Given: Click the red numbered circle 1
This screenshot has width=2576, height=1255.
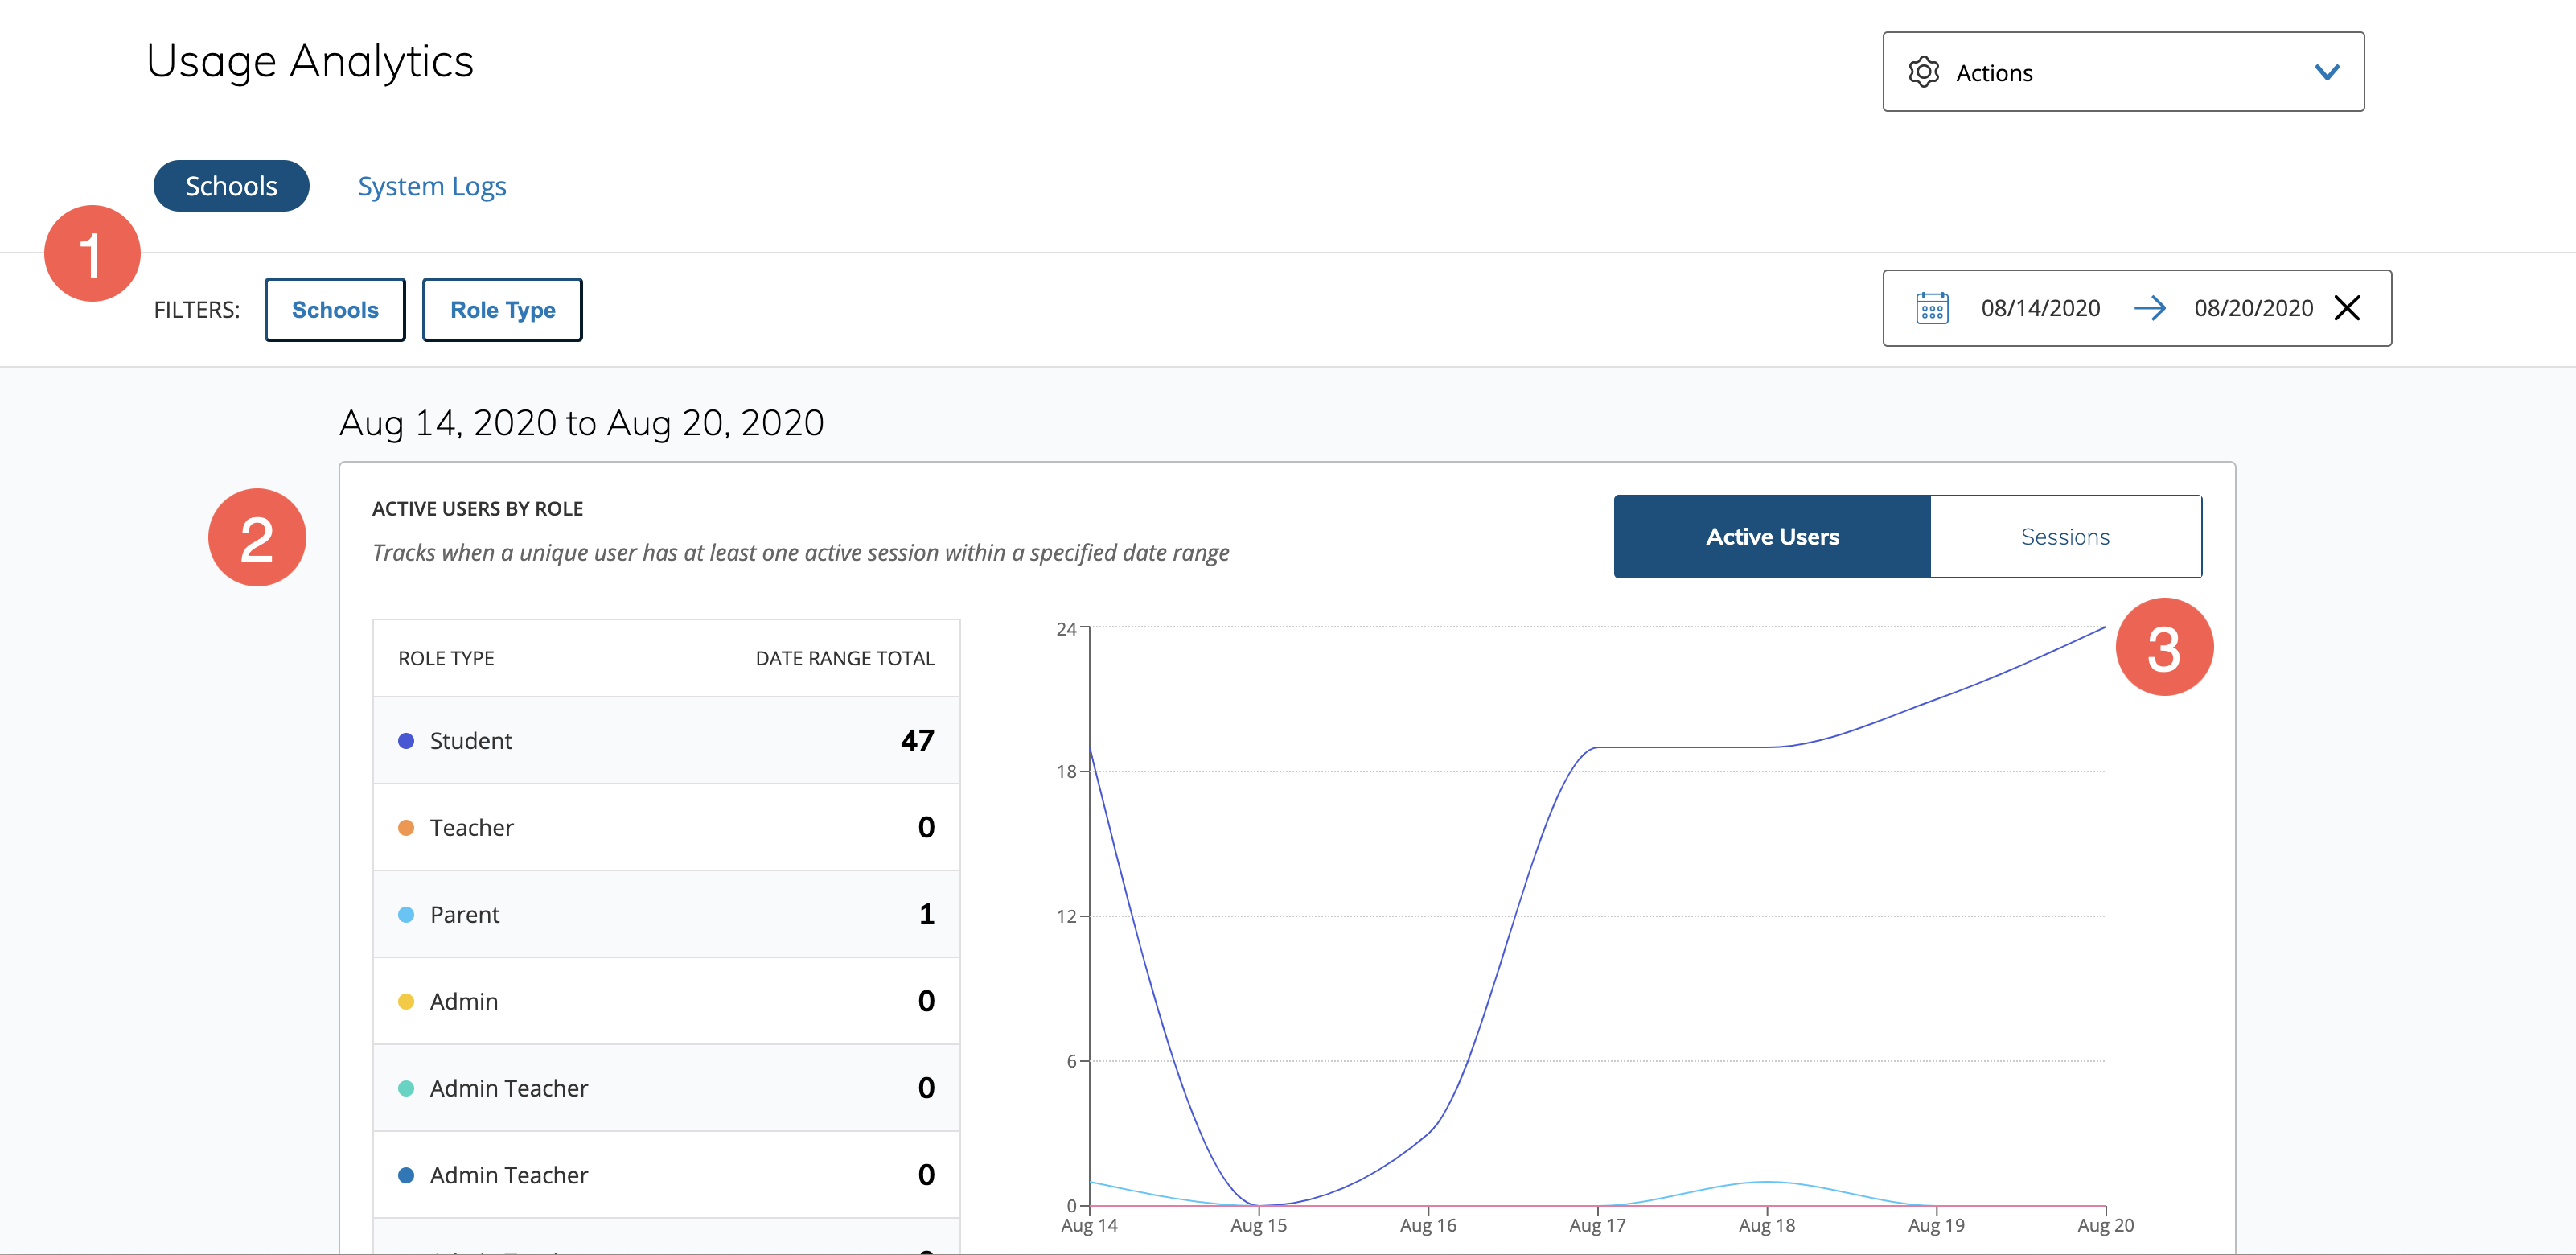Looking at the screenshot, I should [x=92, y=253].
